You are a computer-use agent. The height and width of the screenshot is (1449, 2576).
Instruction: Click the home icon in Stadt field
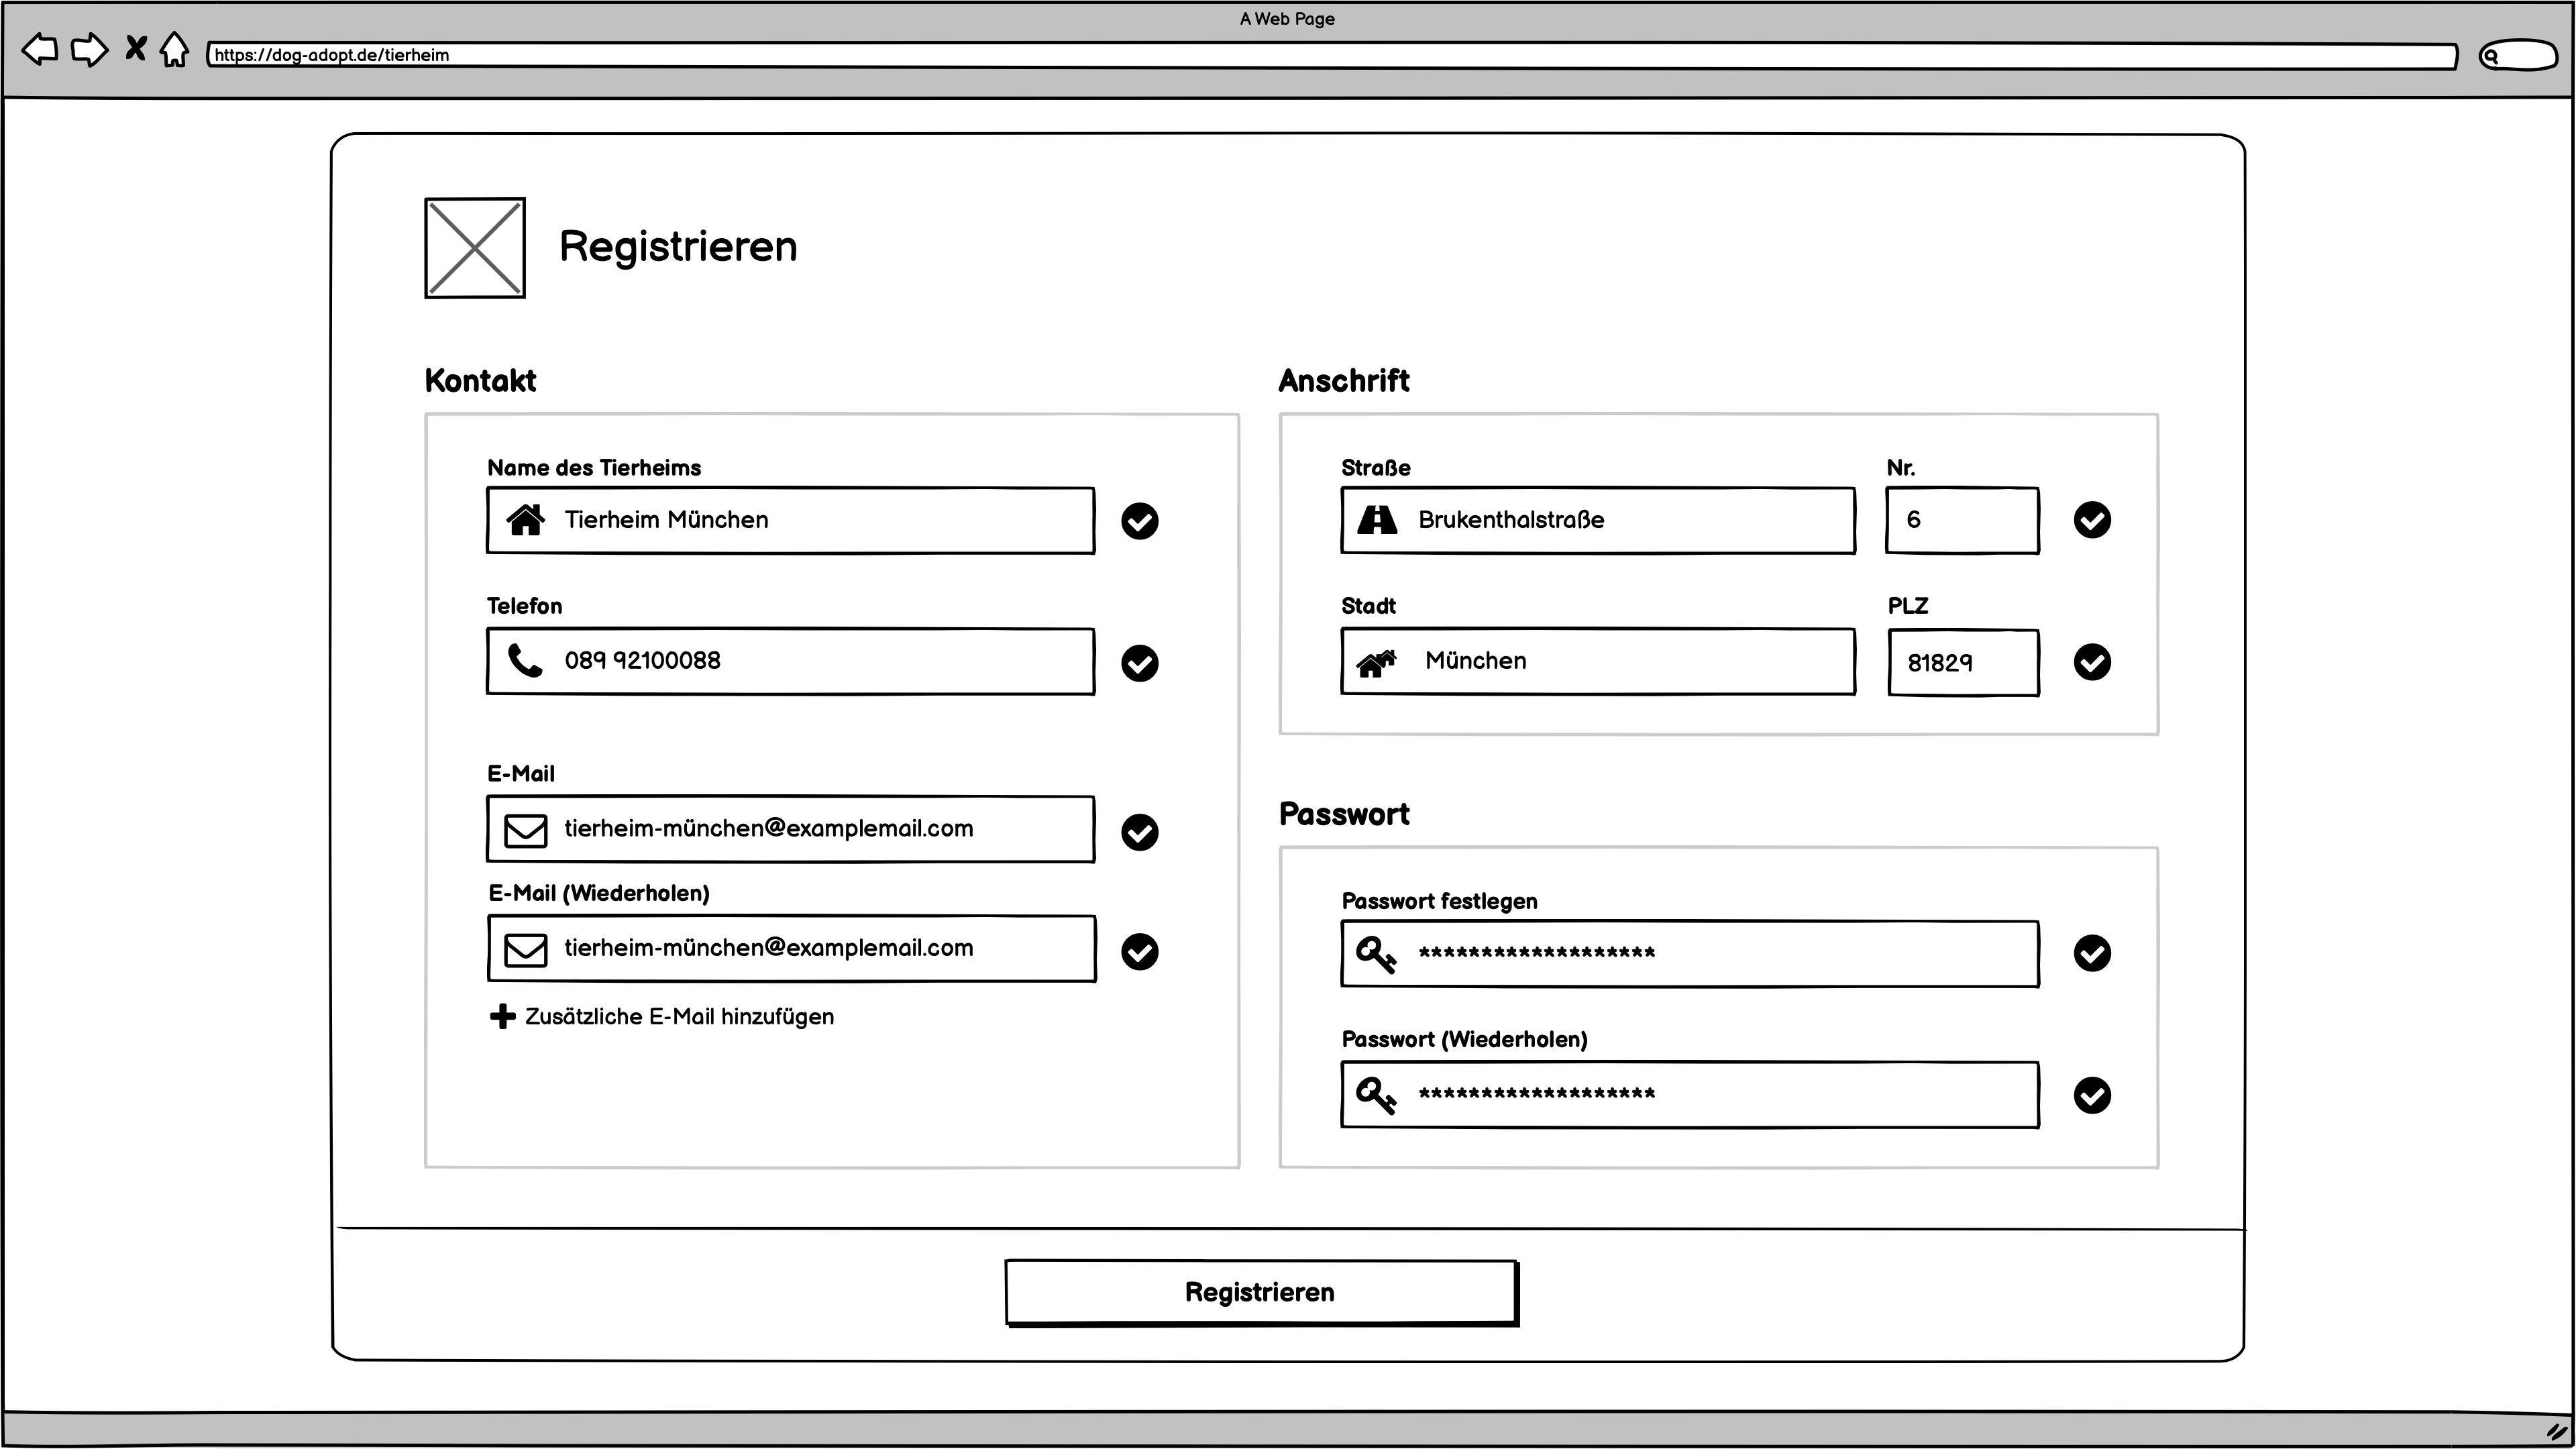(1377, 661)
